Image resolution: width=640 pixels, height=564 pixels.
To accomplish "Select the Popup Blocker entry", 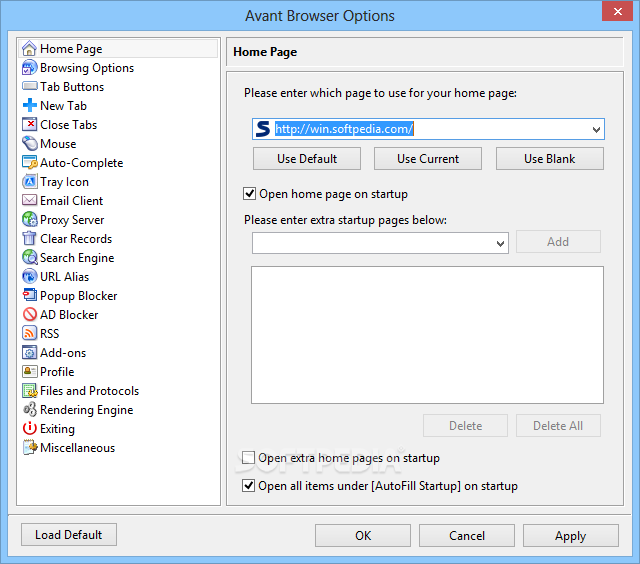I will tap(78, 295).
